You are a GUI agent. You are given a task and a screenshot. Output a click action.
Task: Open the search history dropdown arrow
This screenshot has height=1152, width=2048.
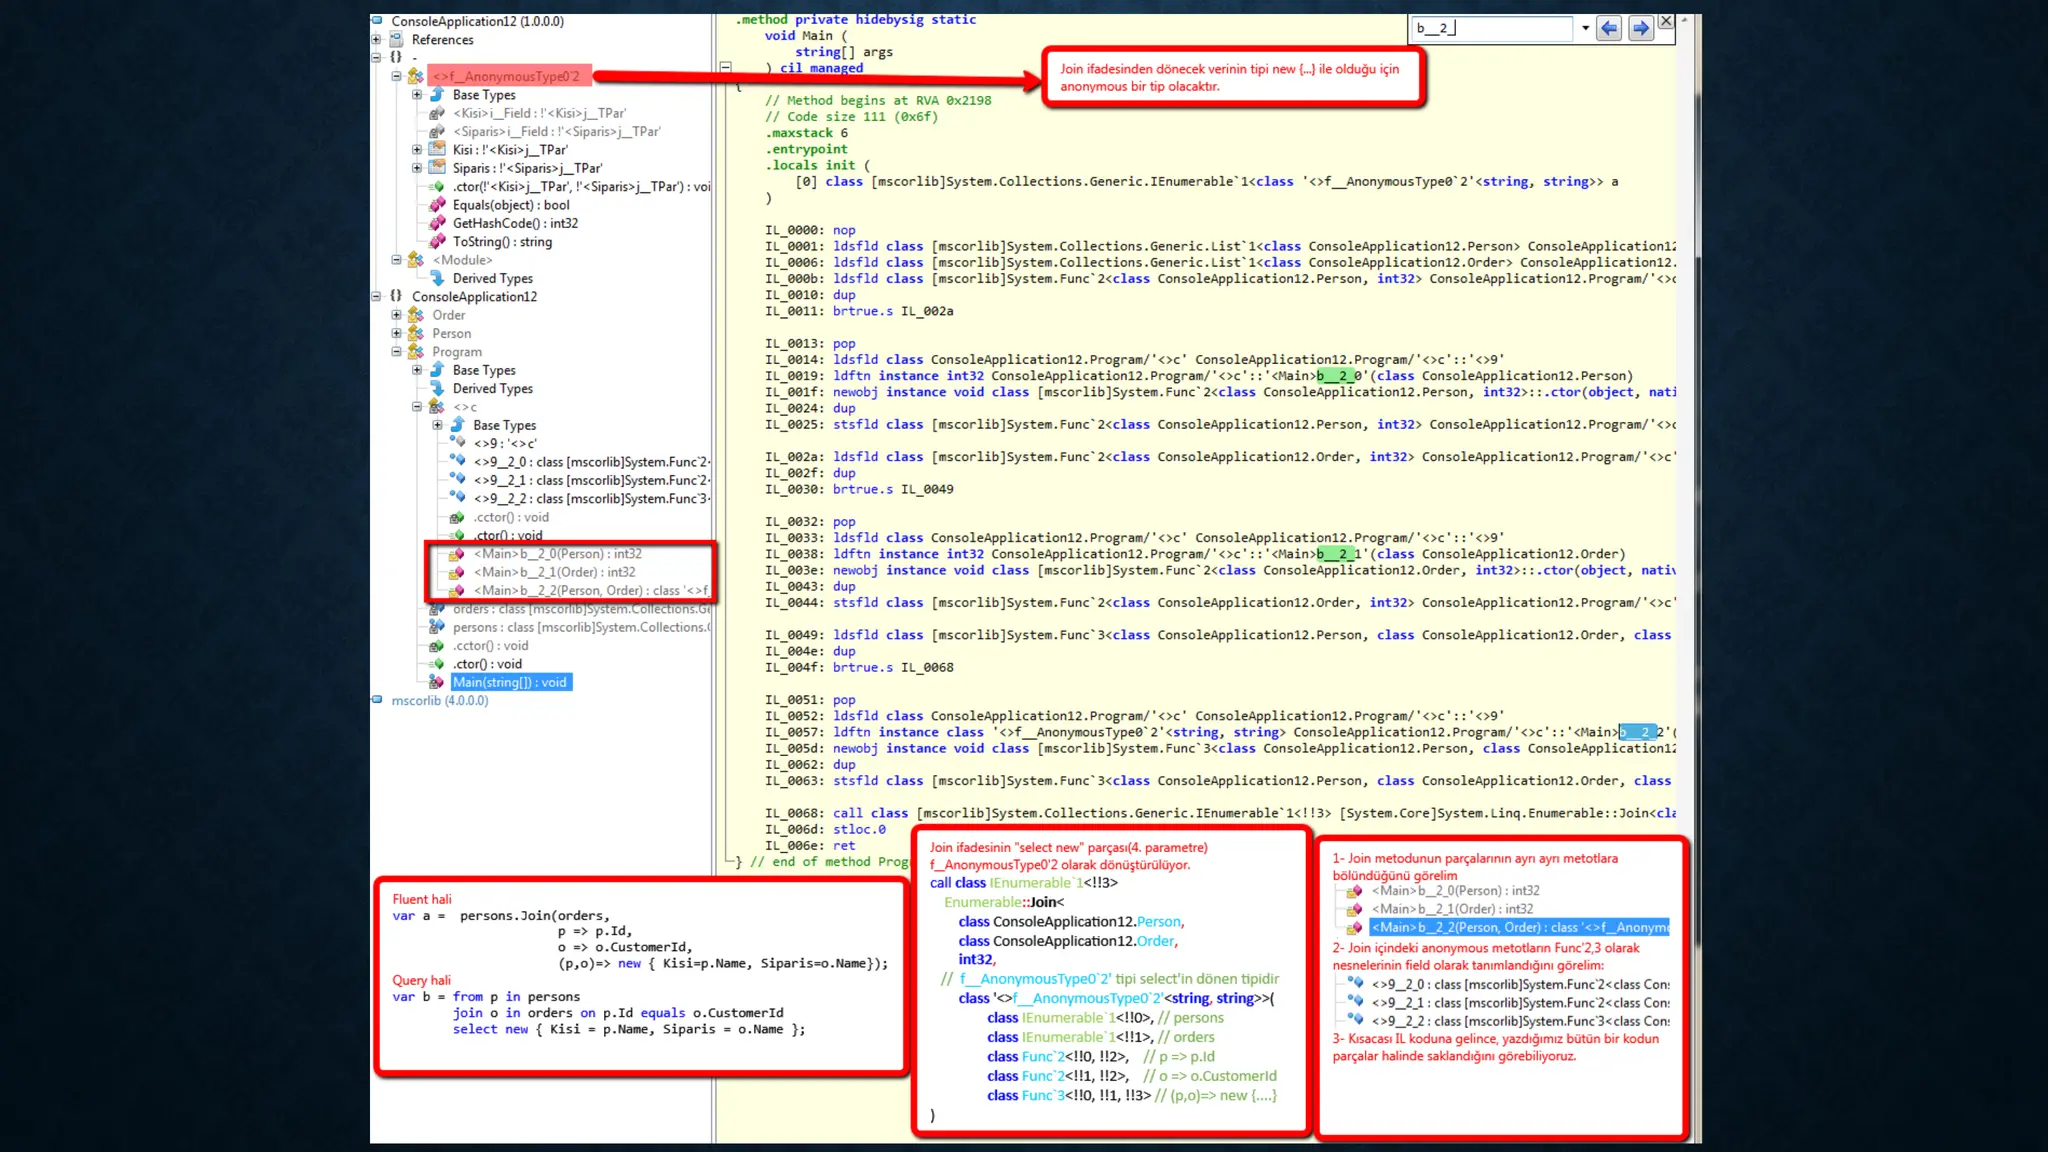[1585, 28]
